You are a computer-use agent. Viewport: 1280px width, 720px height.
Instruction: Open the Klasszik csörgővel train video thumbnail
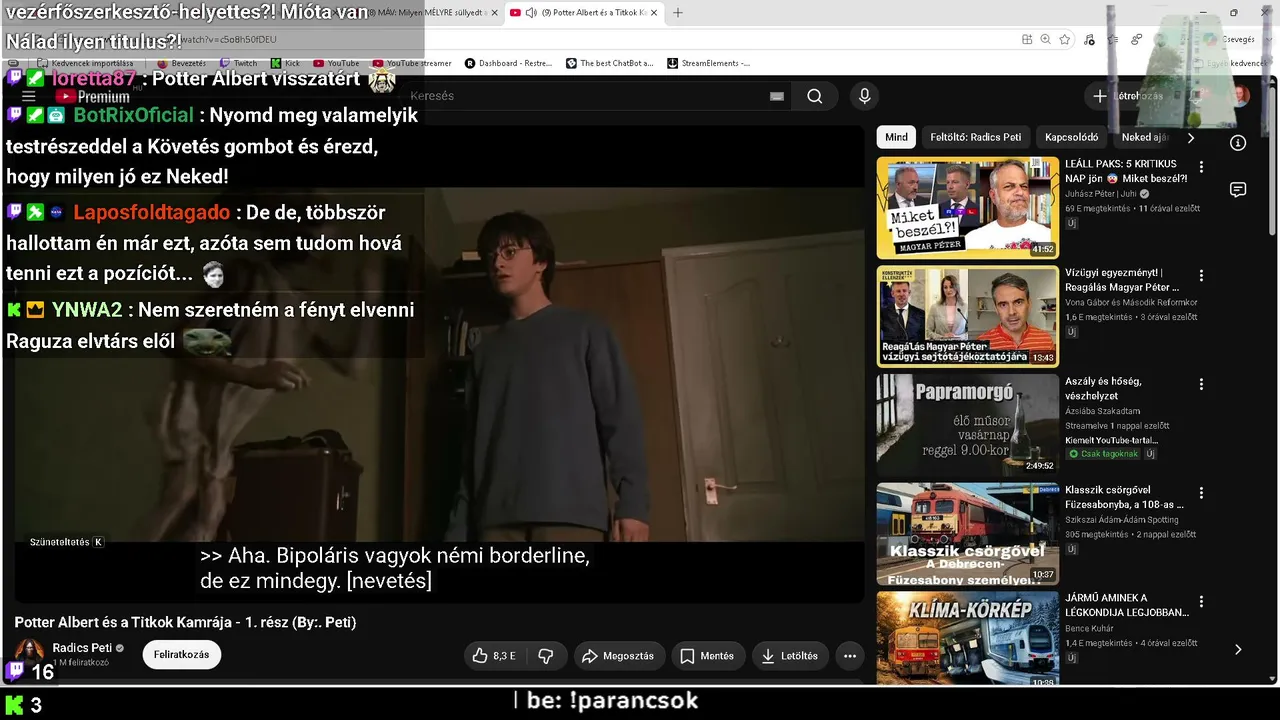pos(967,534)
